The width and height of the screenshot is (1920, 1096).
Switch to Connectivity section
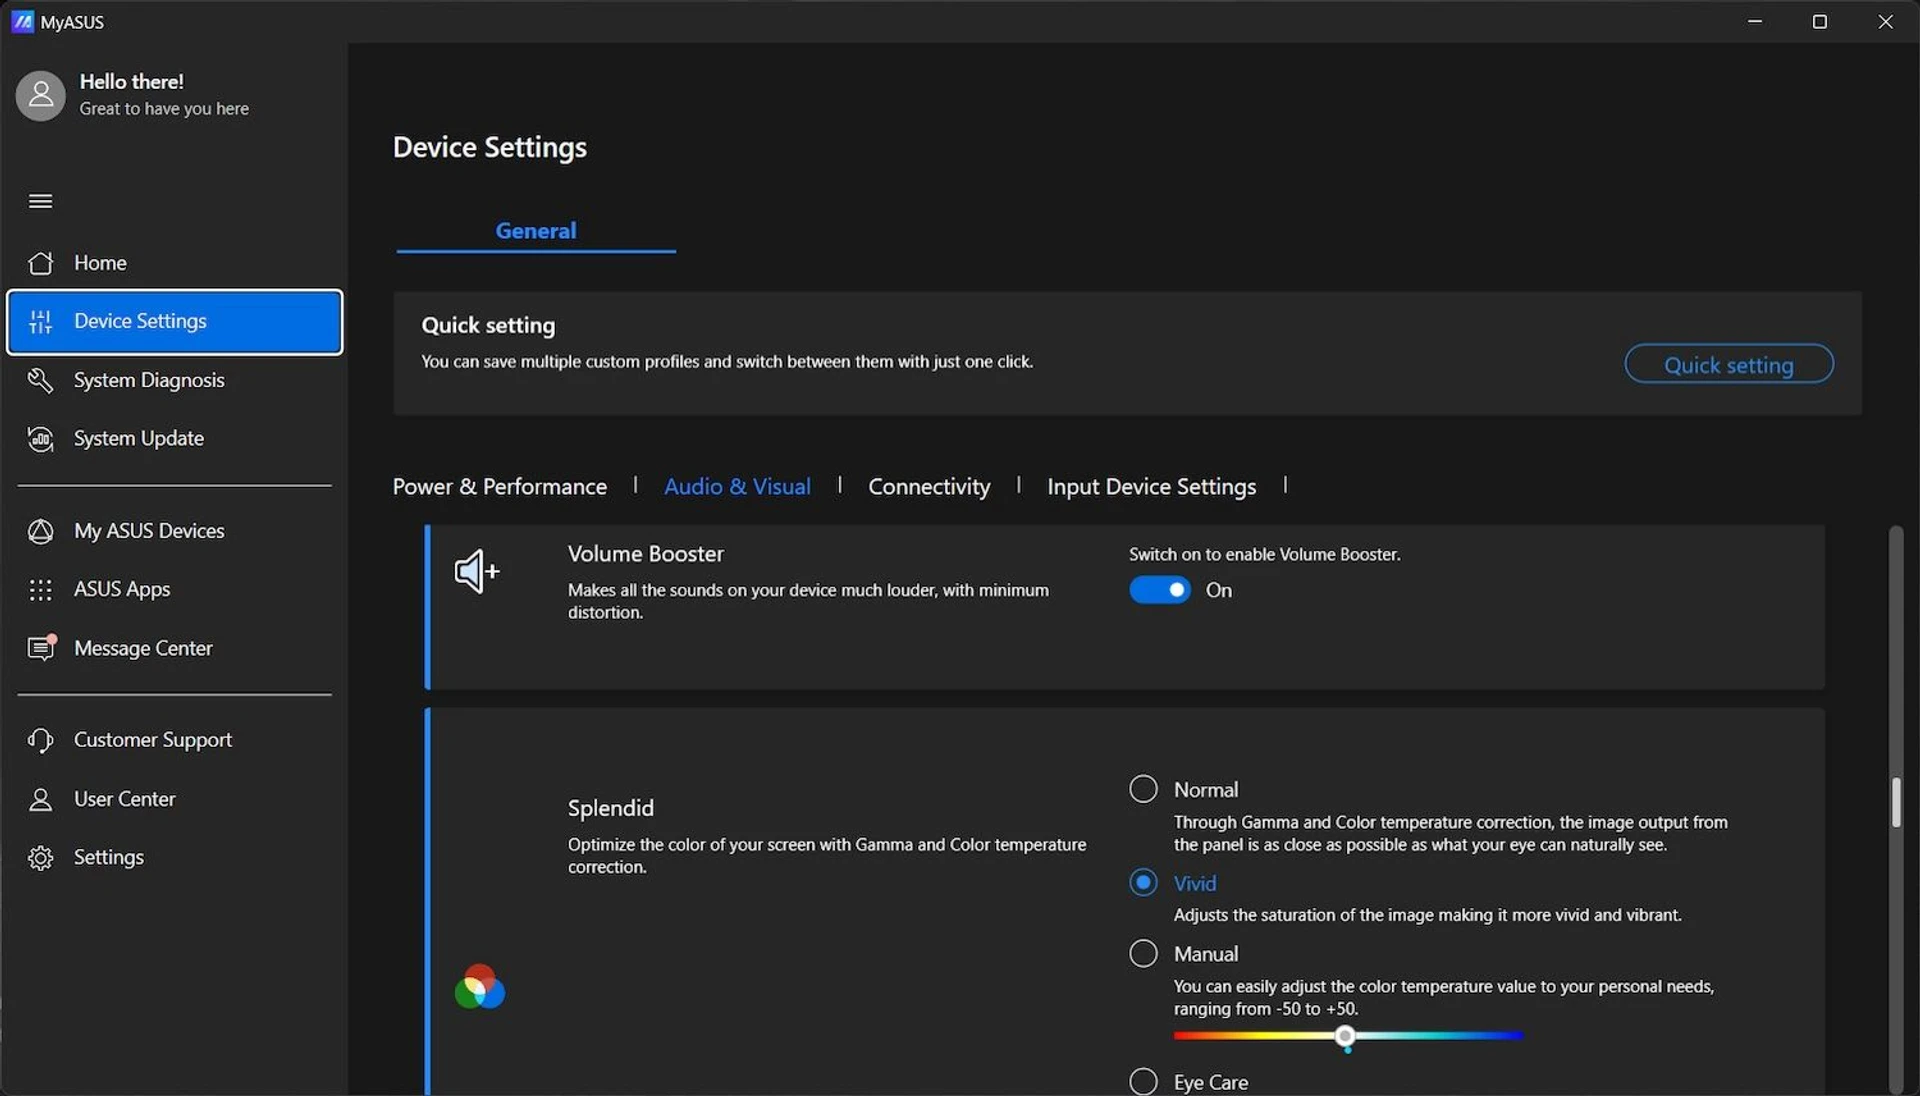point(929,486)
